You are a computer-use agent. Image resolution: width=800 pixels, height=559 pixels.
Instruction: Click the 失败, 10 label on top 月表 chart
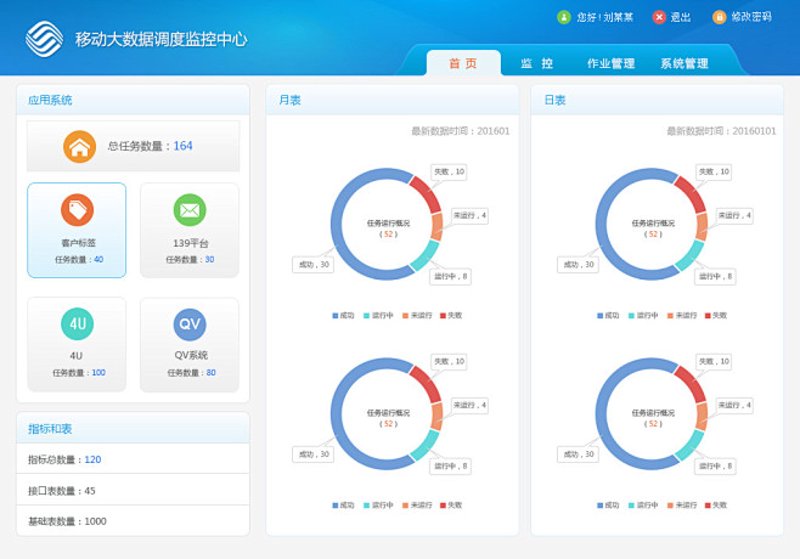point(449,172)
